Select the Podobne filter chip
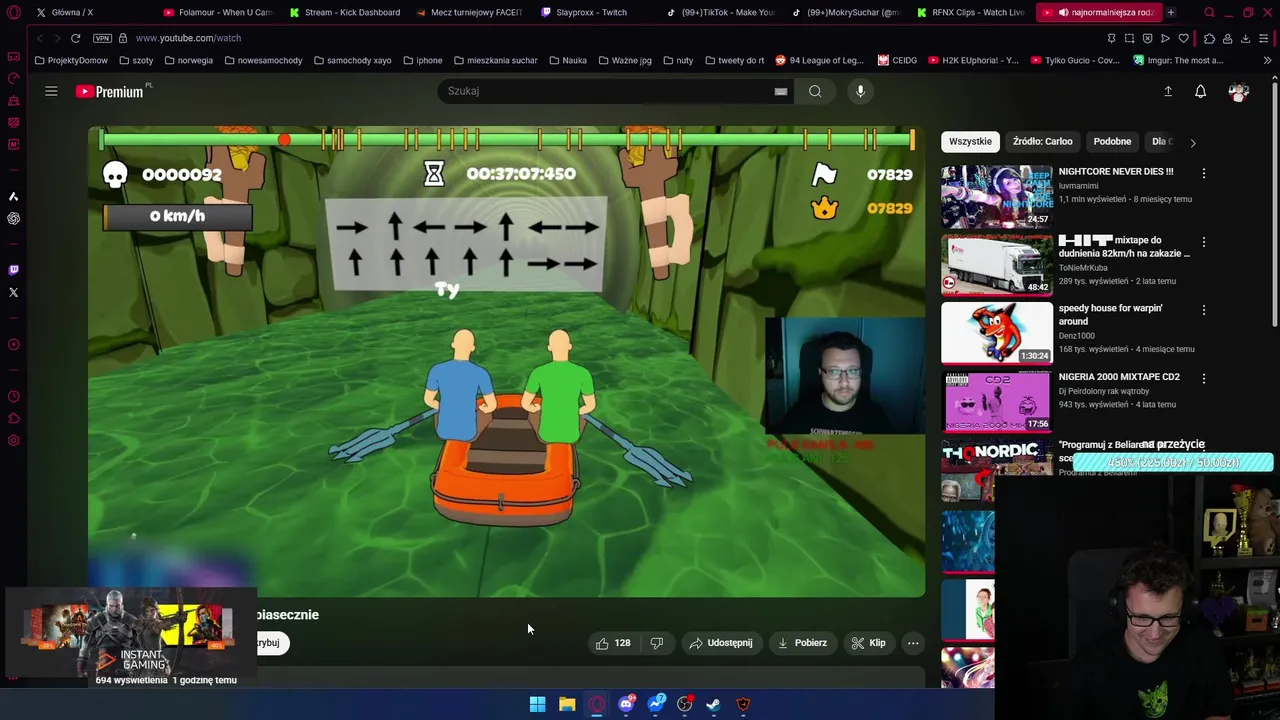 click(x=1112, y=141)
